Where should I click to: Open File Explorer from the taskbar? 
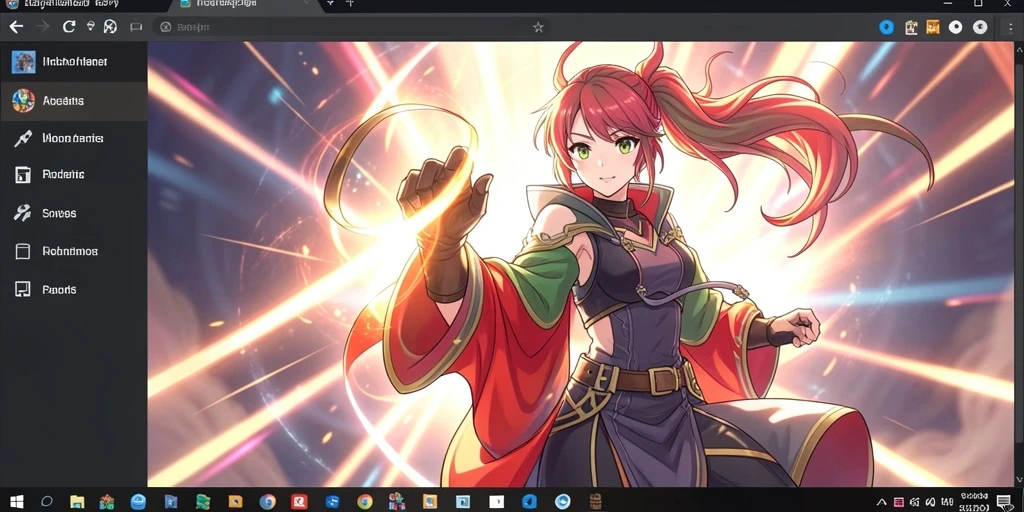(x=77, y=502)
